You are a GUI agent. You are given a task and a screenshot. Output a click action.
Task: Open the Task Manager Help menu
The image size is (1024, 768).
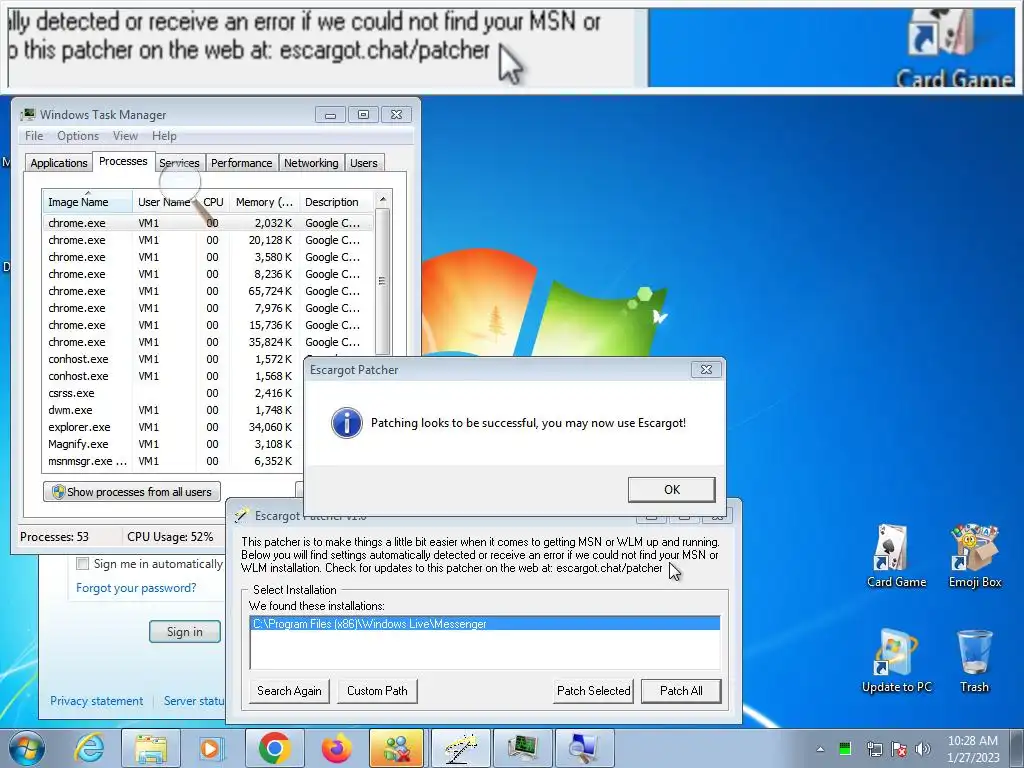pos(164,136)
